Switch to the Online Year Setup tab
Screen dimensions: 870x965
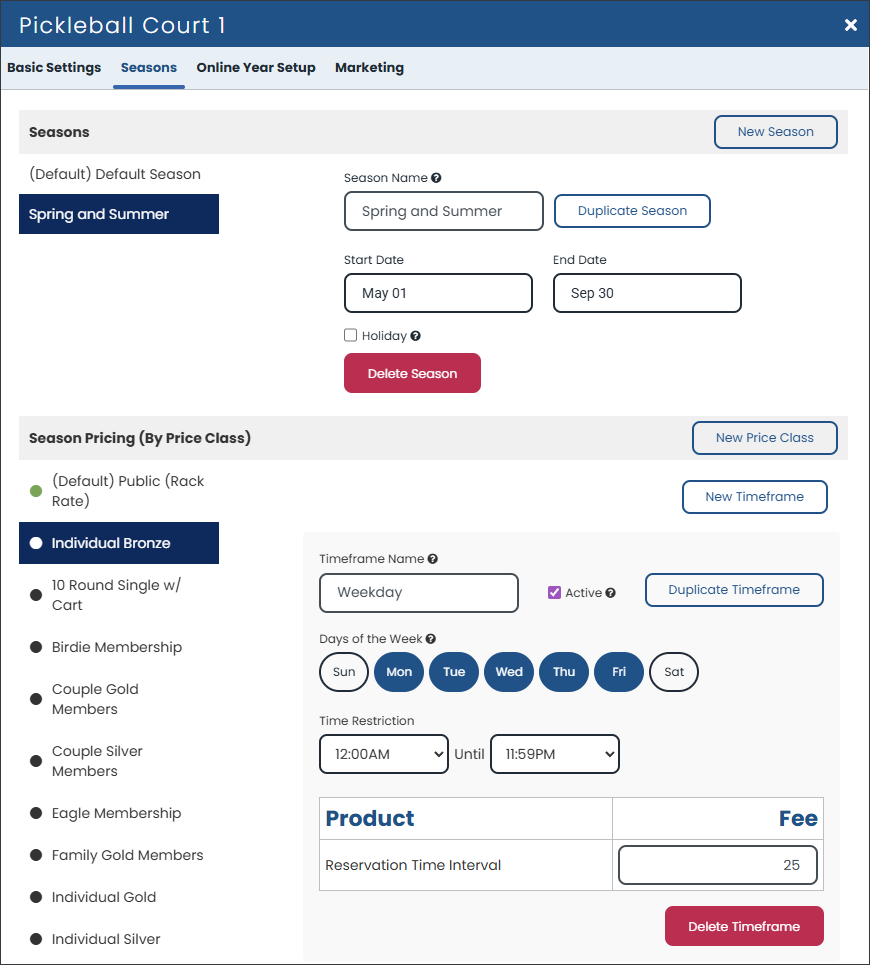click(x=256, y=68)
